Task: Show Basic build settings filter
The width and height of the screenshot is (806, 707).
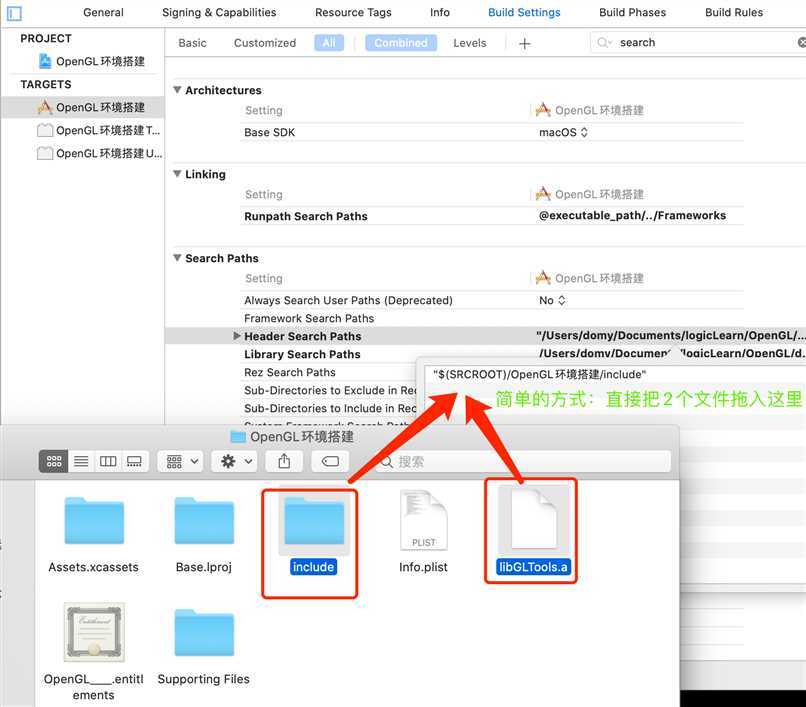Action: (192, 43)
